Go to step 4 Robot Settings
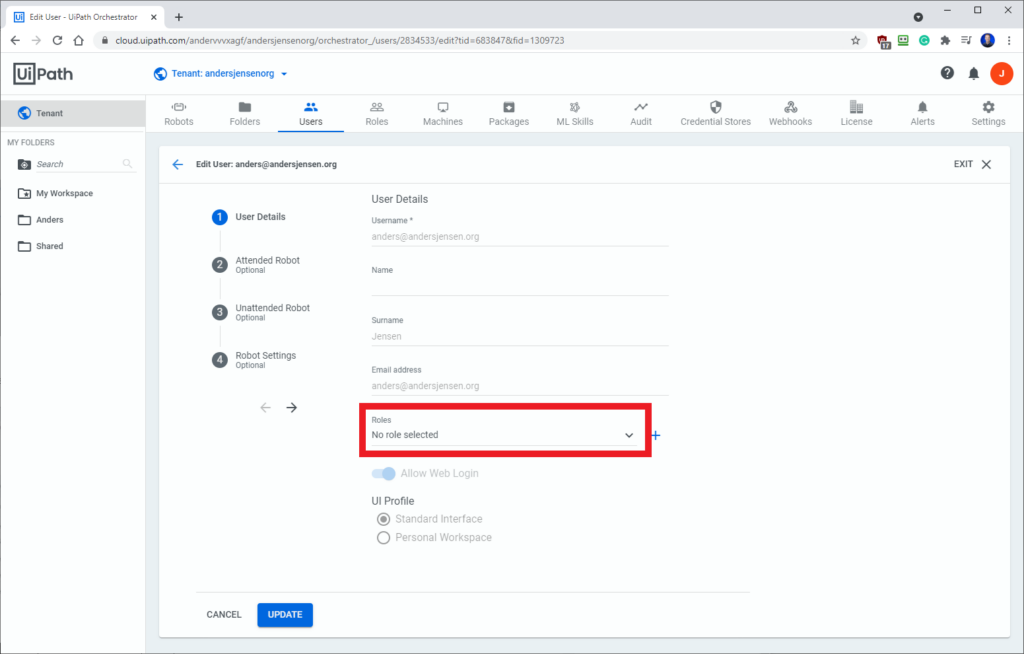Image resolution: width=1024 pixels, height=654 pixels. [x=253, y=360]
